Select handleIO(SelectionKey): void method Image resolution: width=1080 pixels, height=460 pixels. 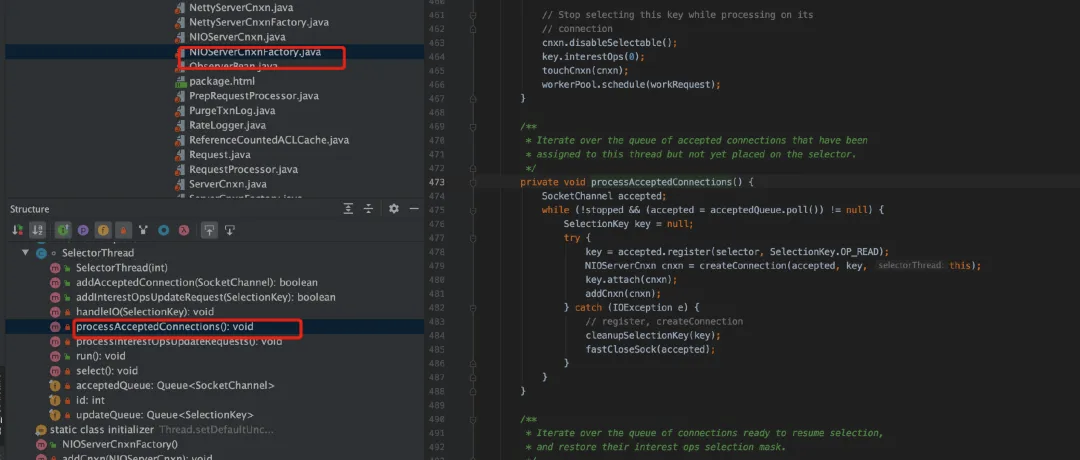(x=145, y=312)
